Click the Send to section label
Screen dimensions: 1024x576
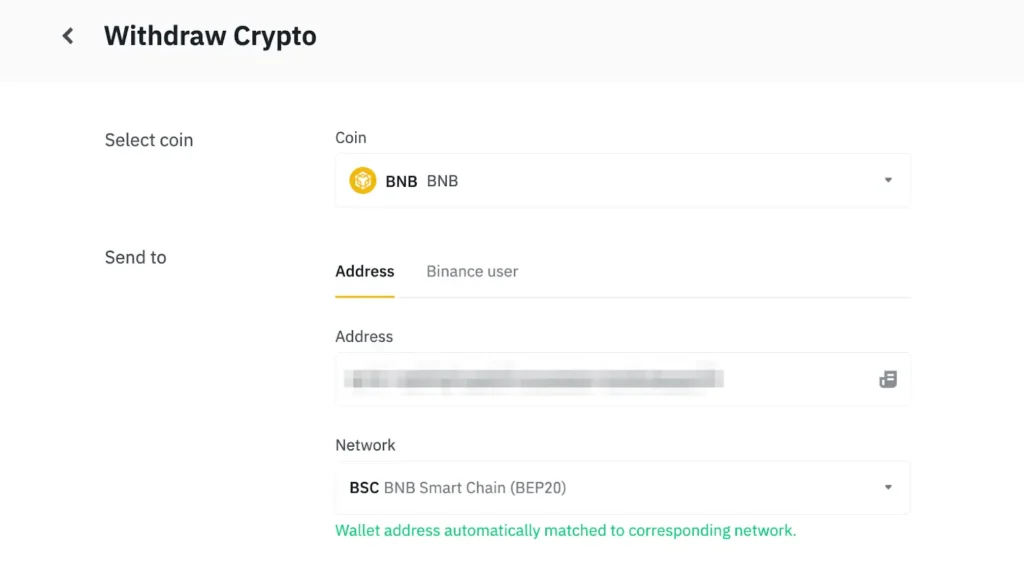pos(136,257)
